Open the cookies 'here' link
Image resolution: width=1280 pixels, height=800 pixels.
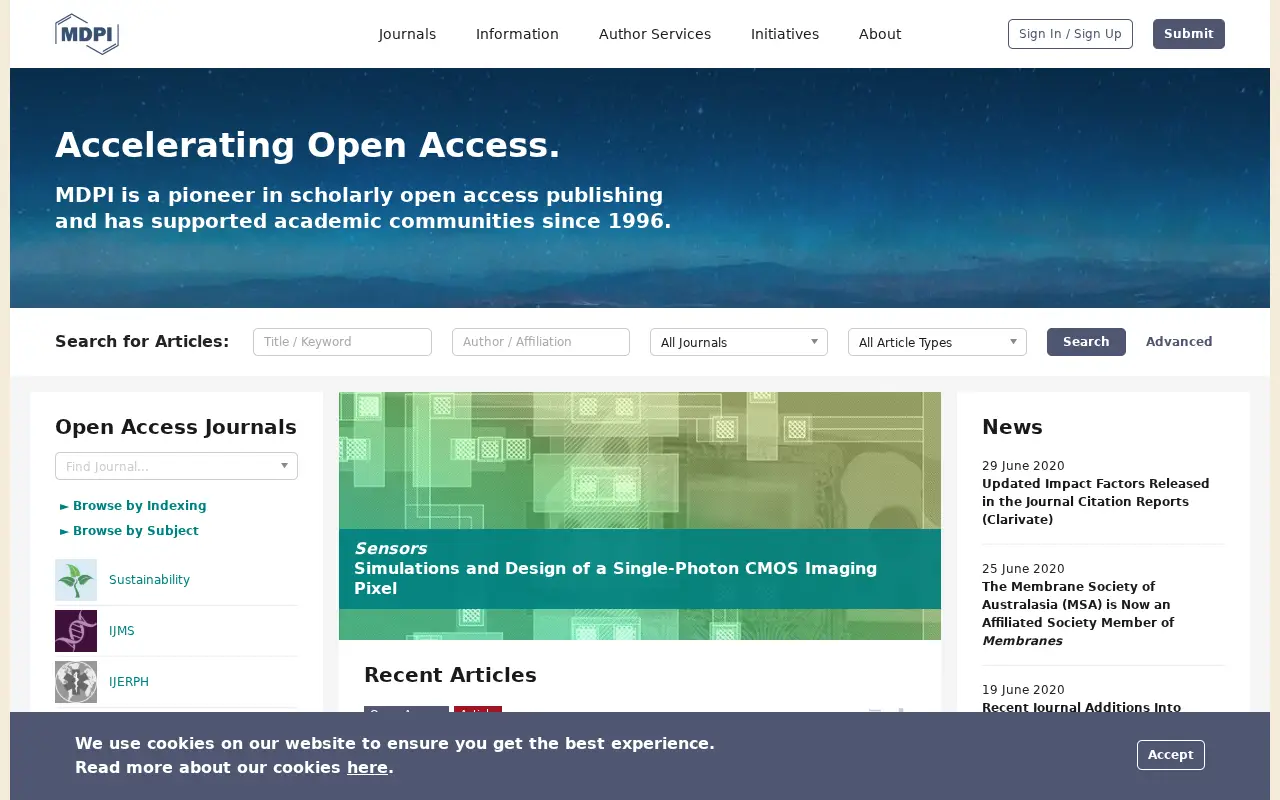tap(367, 768)
